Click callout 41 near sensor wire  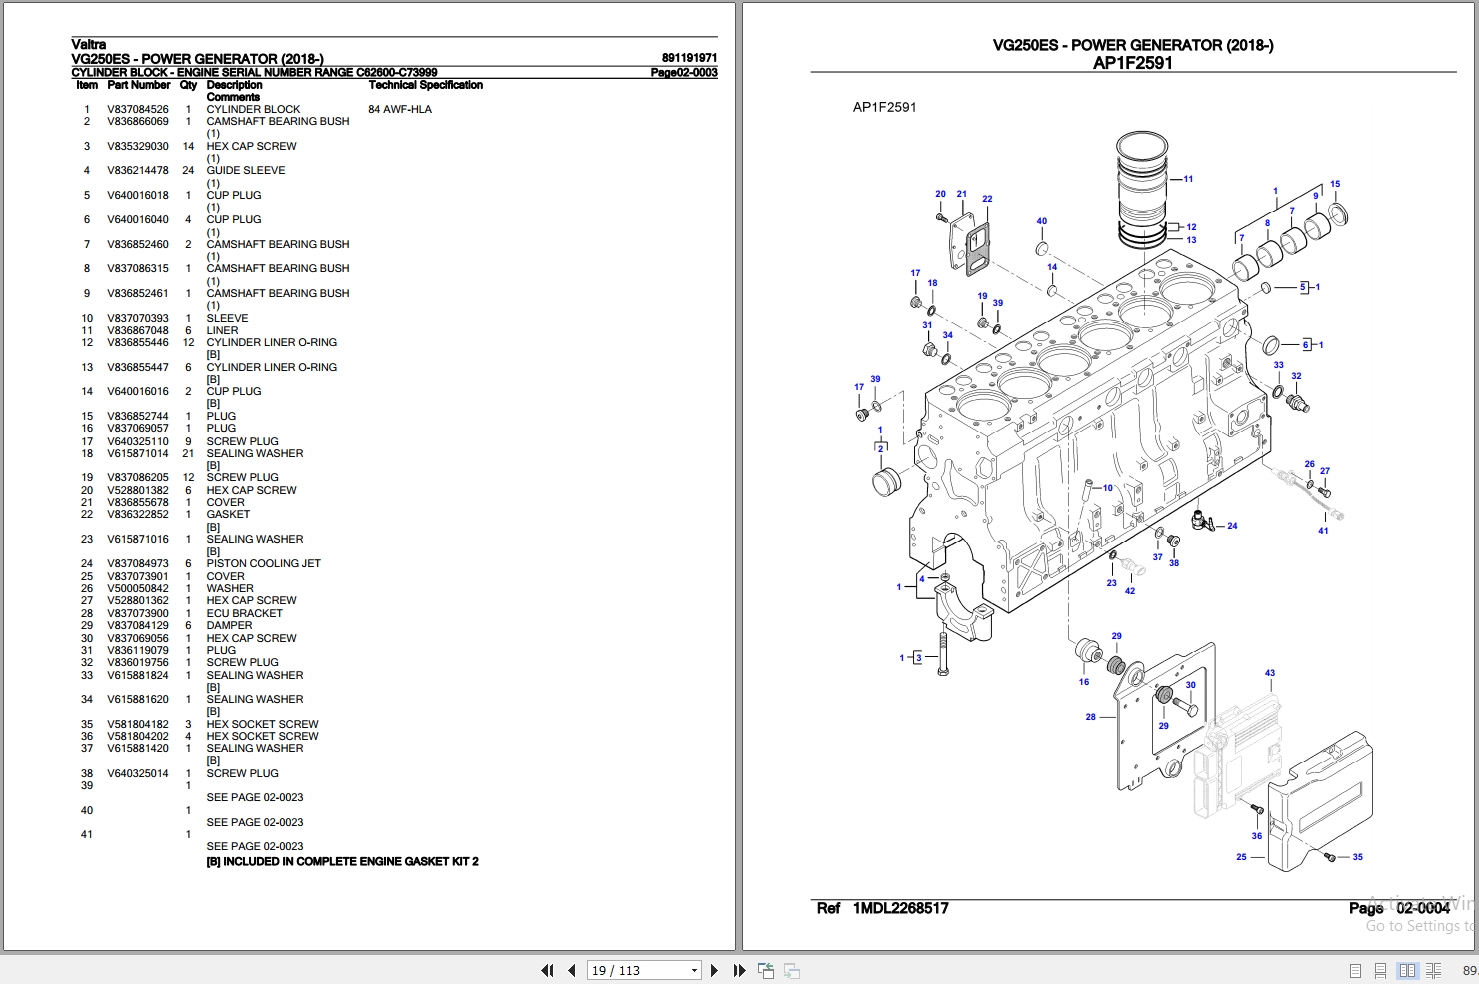coord(1323,531)
